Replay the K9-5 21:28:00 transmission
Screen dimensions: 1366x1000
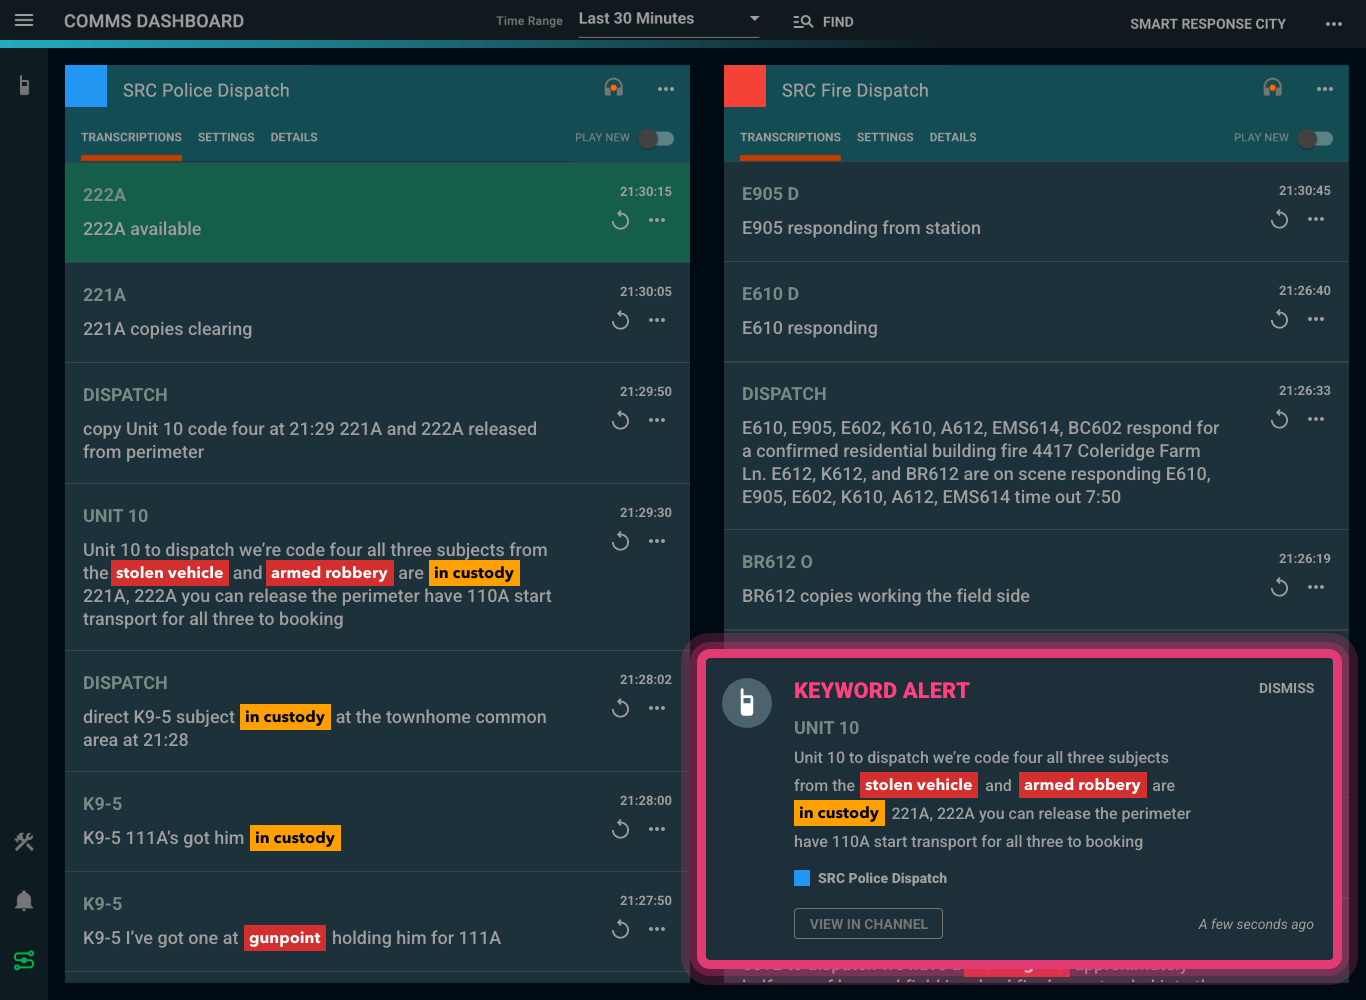(621, 829)
